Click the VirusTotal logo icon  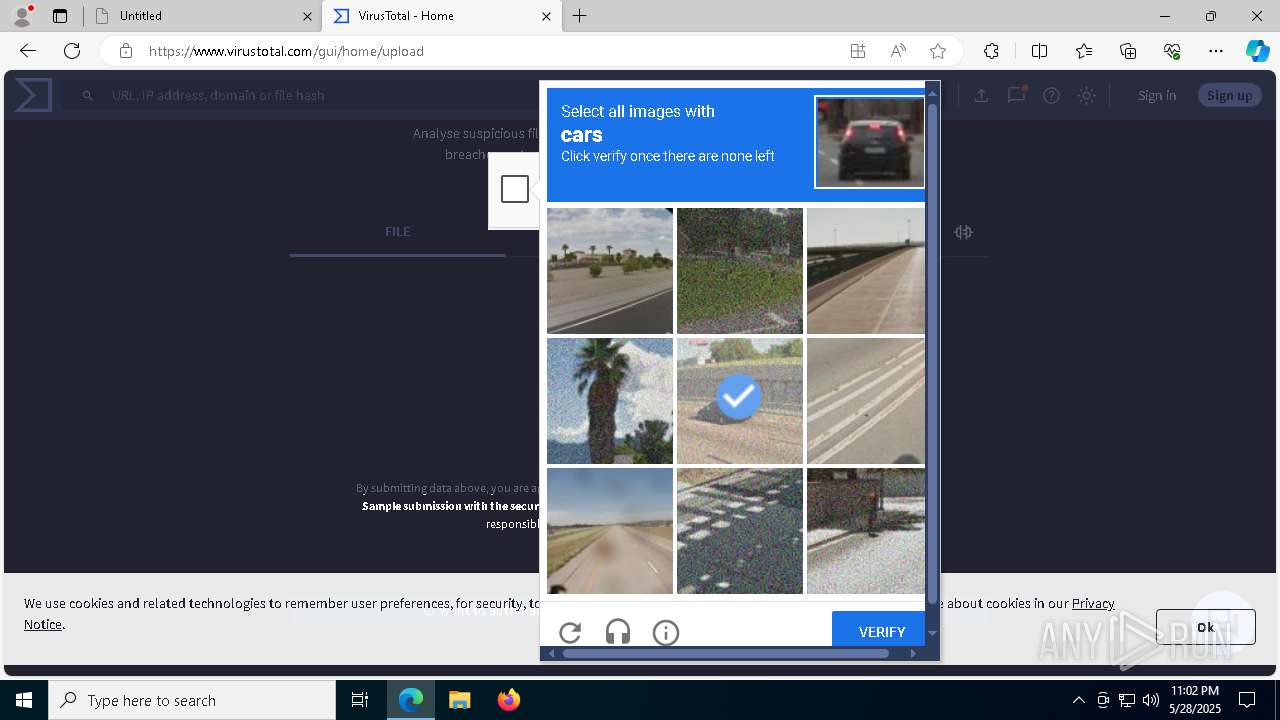33,95
